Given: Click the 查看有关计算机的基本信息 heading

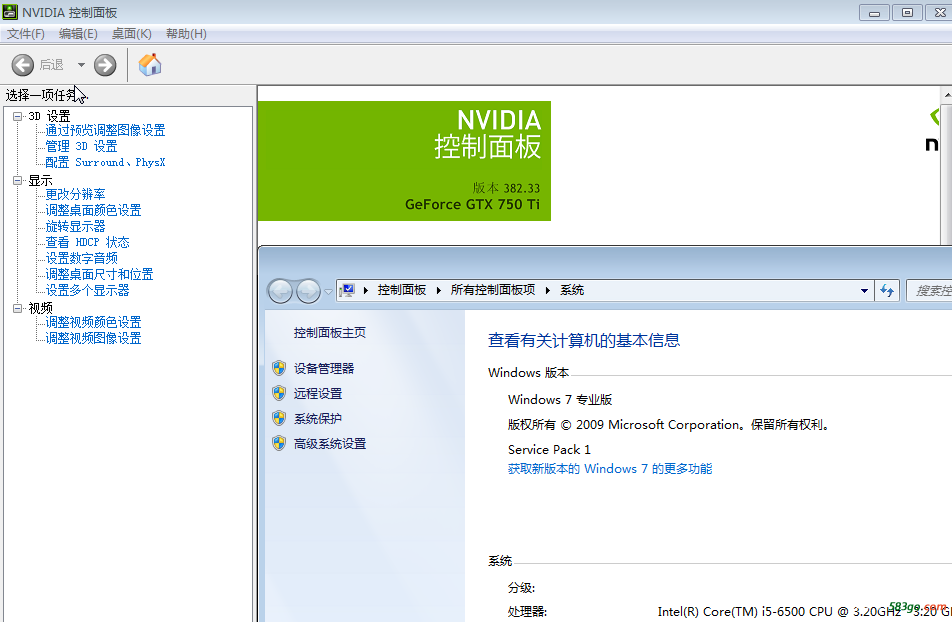Looking at the screenshot, I should coord(583,341).
